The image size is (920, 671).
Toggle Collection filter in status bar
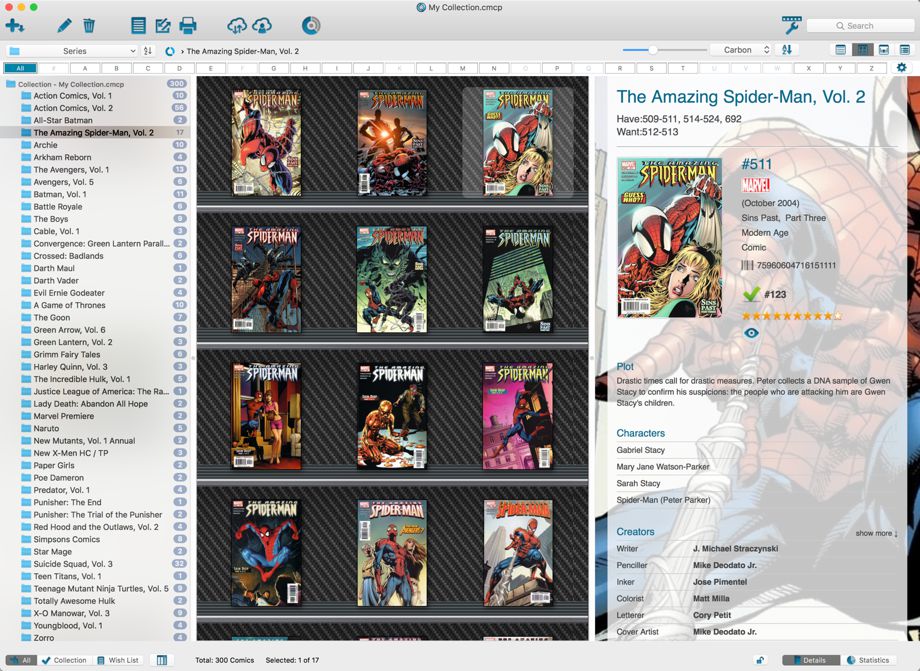[65, 660]
